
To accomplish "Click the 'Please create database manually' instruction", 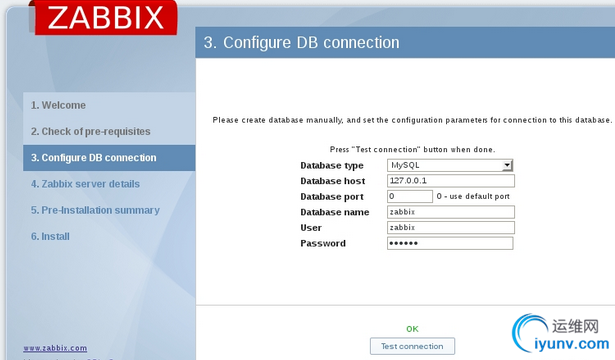I will tap(412, 120).
